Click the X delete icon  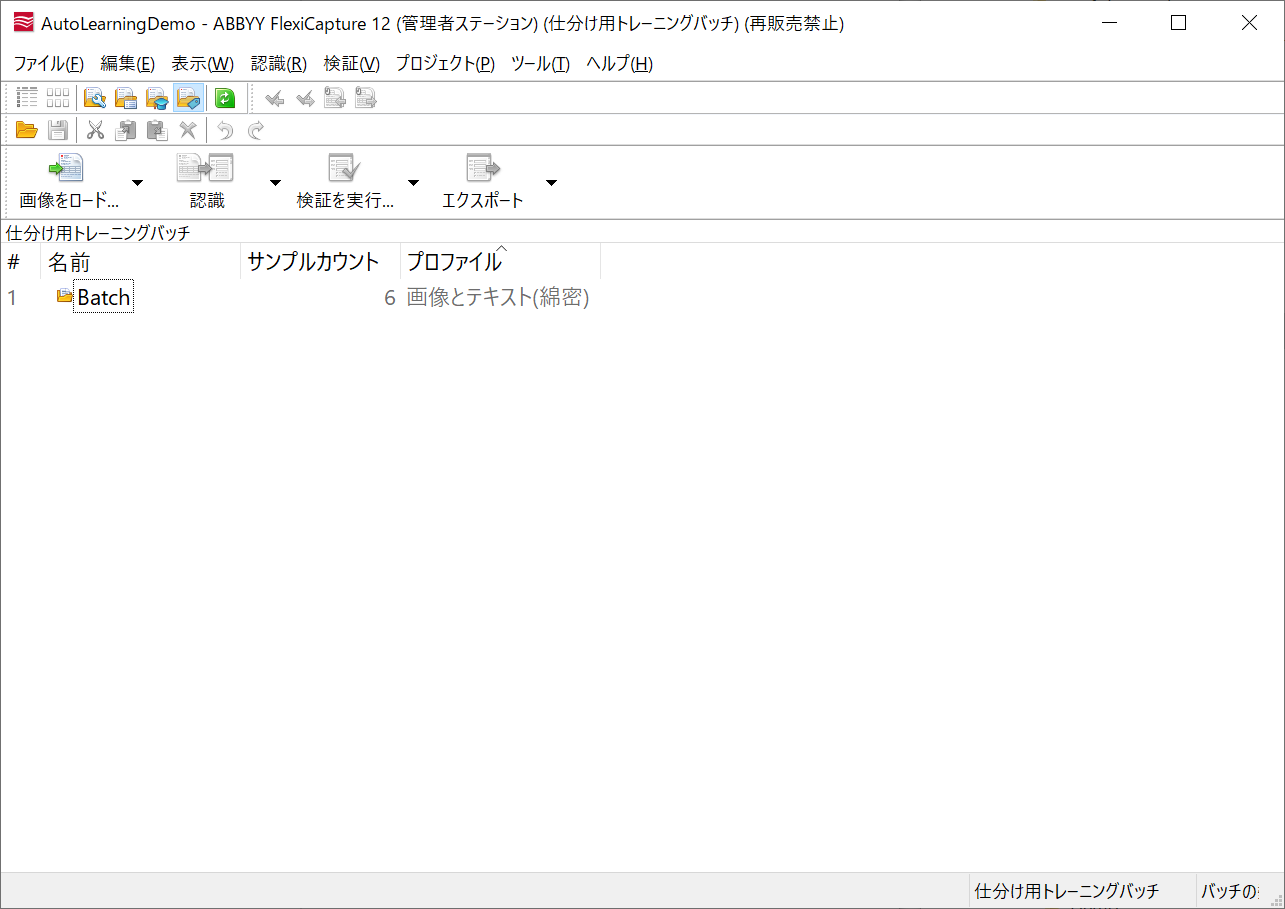point(187,130)
